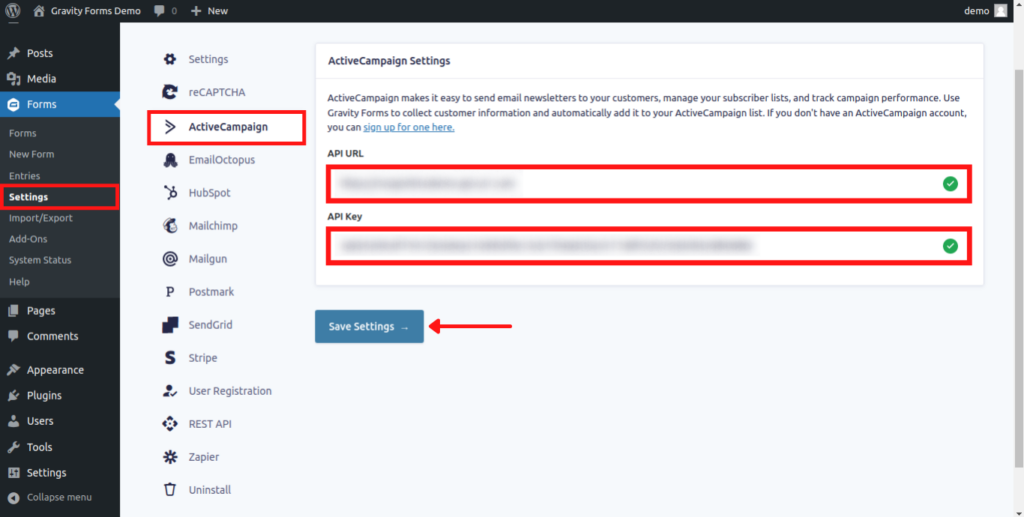
Task: Click green checkmark in API Key field
Action: (x=950, y=246)
